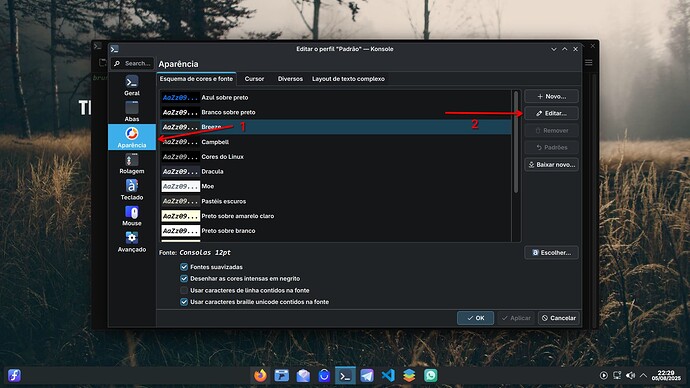This screenshot has height=388, width=690.
Task: Open the Layout de texto complexo tab
Action: (x=348, y=79)
